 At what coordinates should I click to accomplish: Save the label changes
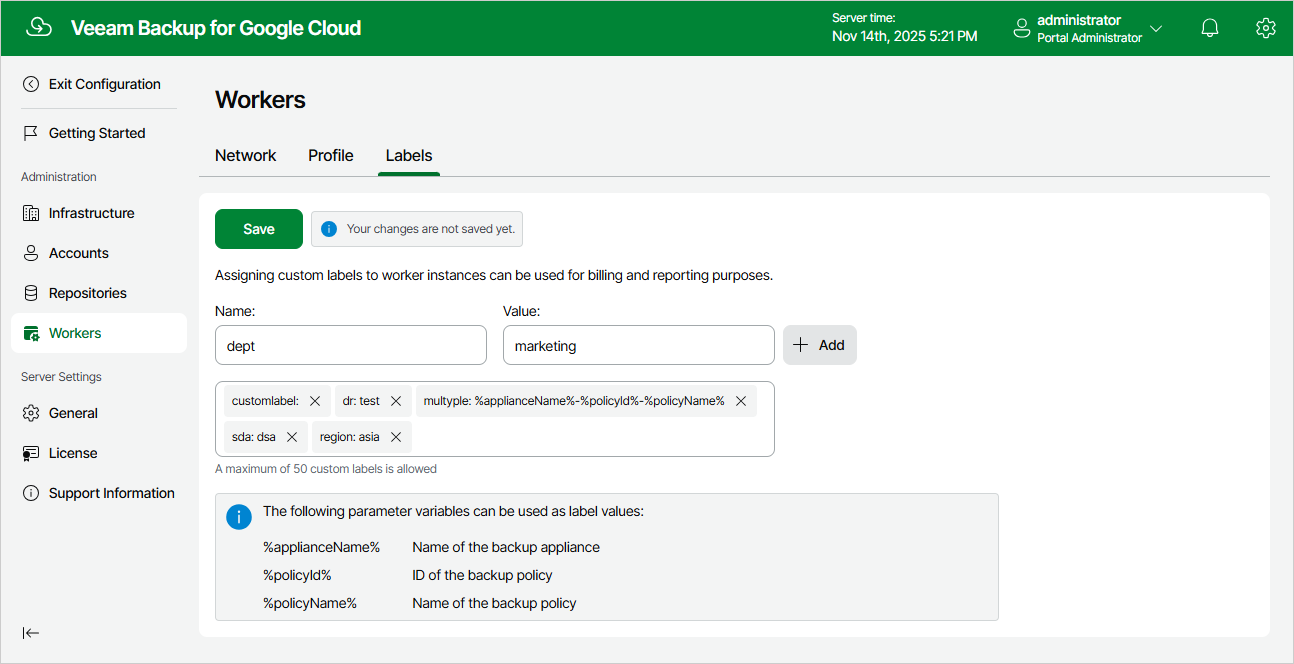(x=259, y=229)
